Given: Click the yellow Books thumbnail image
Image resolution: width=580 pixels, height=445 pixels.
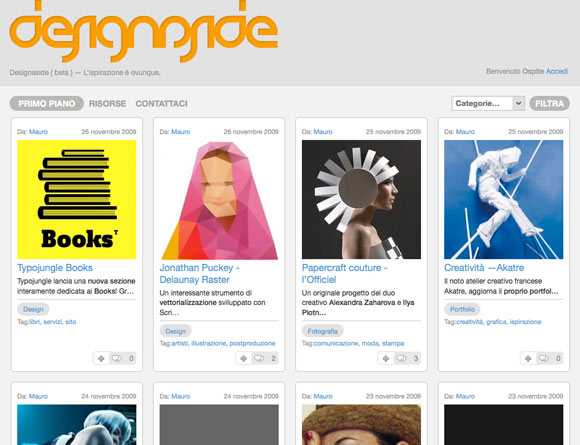Looking at the screenshot, I should 77,199.
